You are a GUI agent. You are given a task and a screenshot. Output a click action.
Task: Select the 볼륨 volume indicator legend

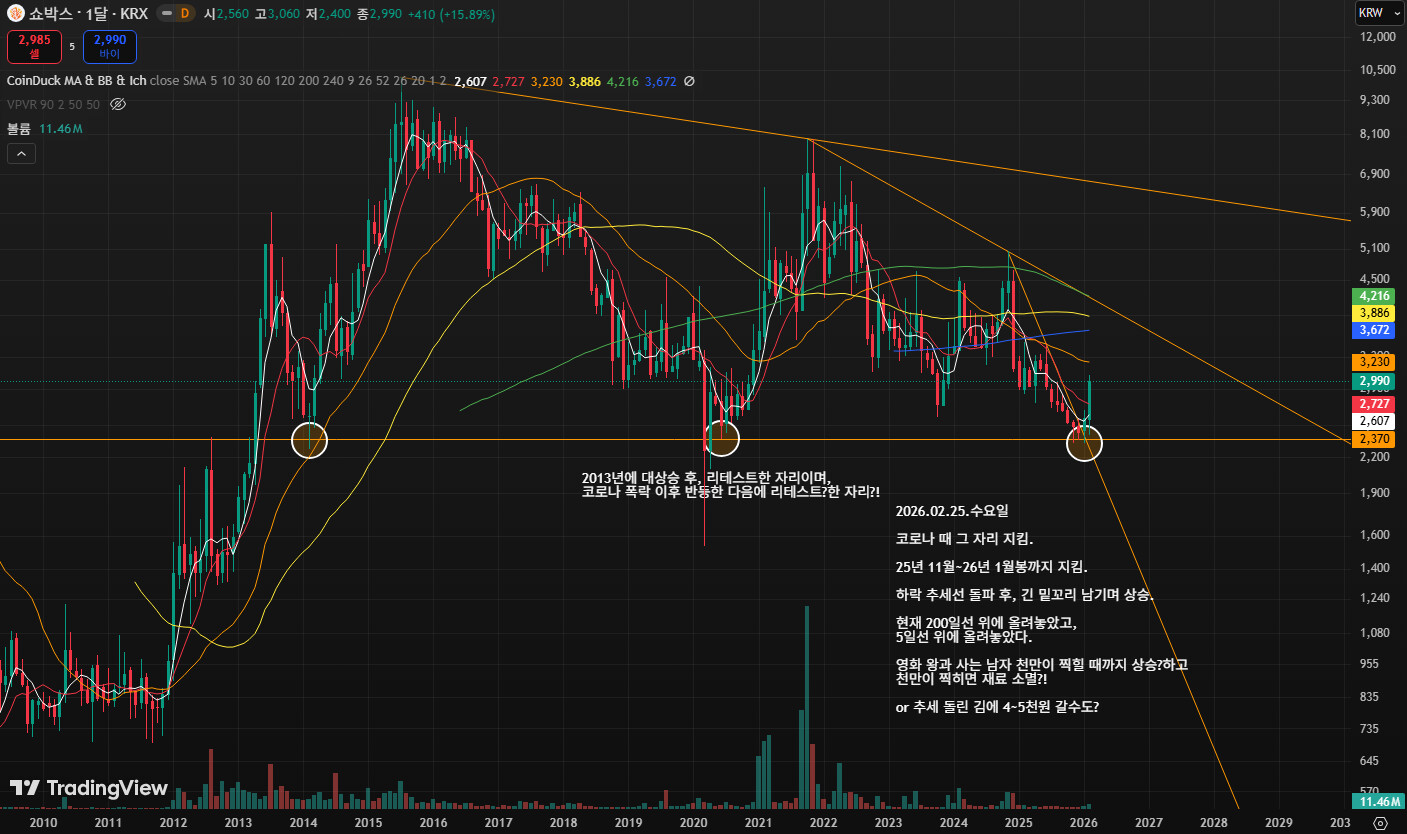tap(19, 129)
